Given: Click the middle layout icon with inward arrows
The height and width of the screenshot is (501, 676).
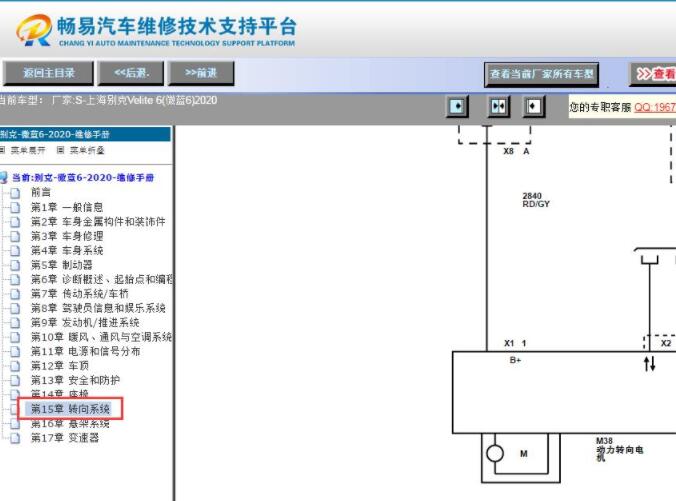Looking at the screenshot, I should 499,106.
